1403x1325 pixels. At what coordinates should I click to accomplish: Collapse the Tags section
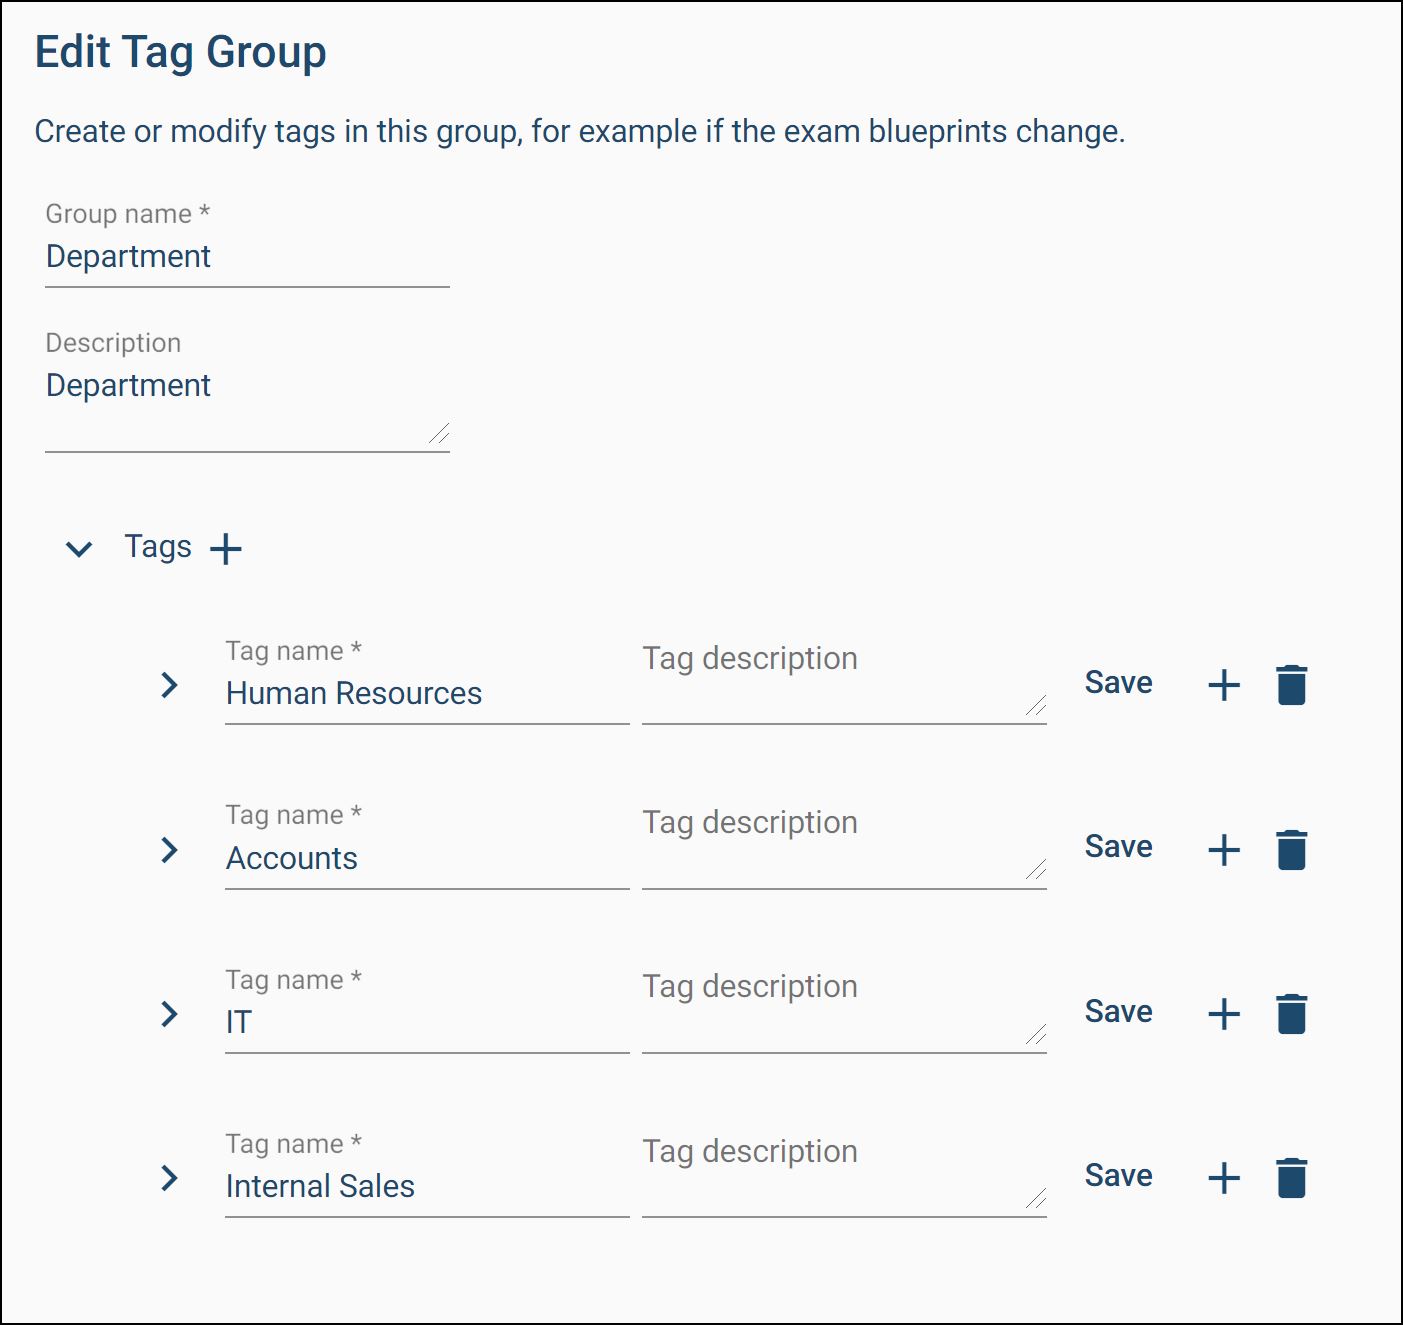point(79,548)
